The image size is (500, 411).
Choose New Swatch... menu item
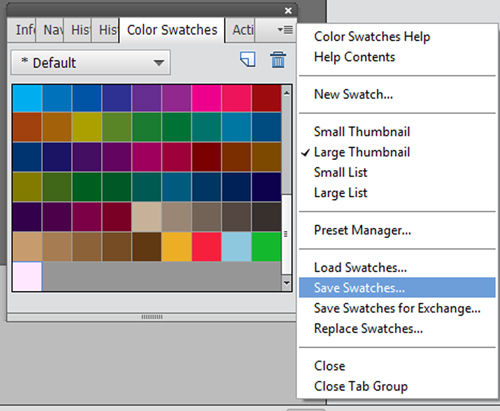click(x=353, y=94)
